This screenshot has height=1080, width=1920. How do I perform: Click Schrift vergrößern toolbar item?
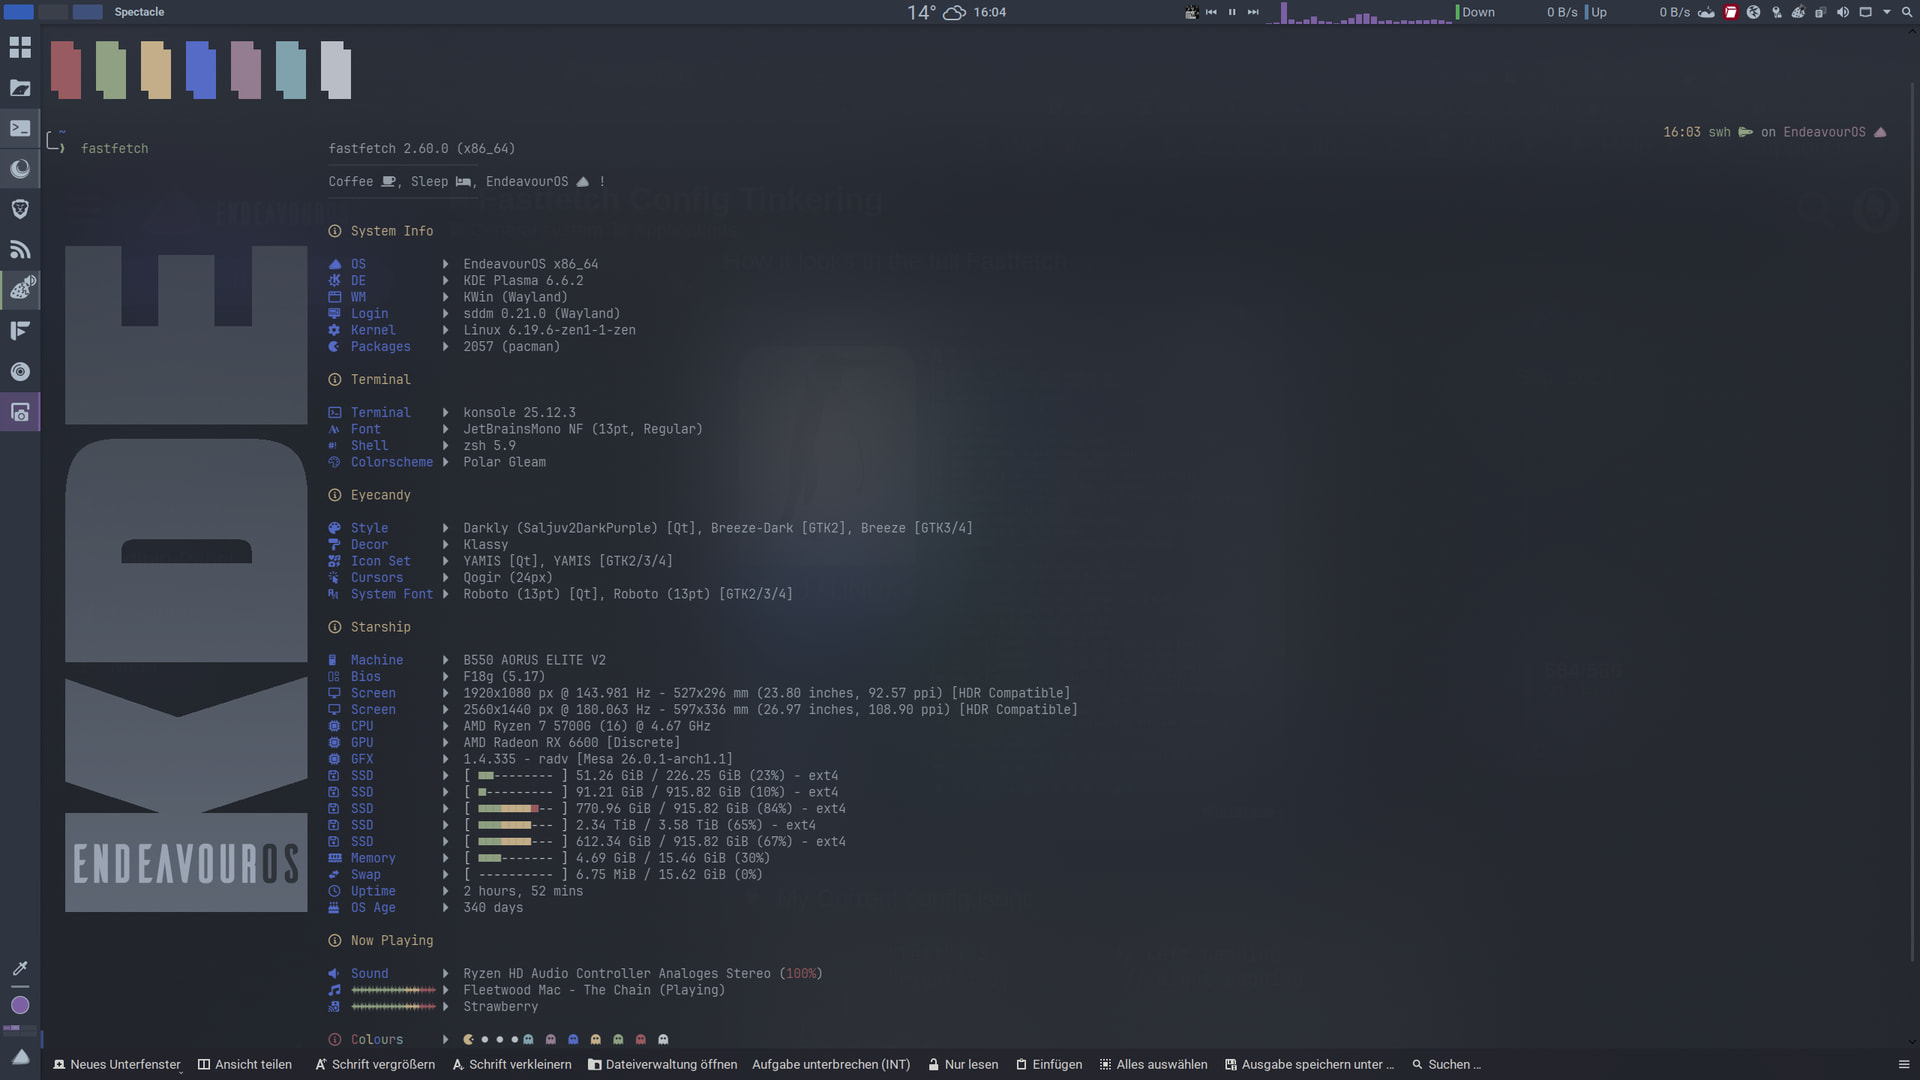[x=375, y=1064]
